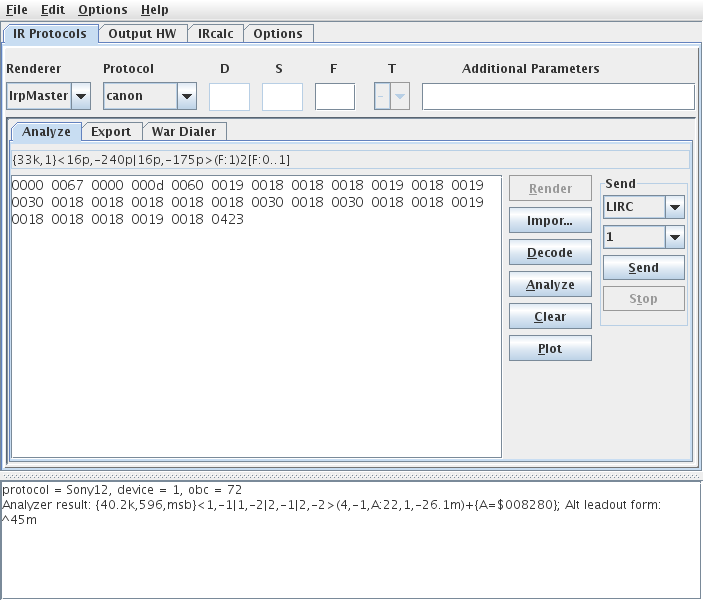Screen dimensions: 703x601
Task: Switch to the Output HW tab
Action: pyautogui.click(x=142, y=33)
